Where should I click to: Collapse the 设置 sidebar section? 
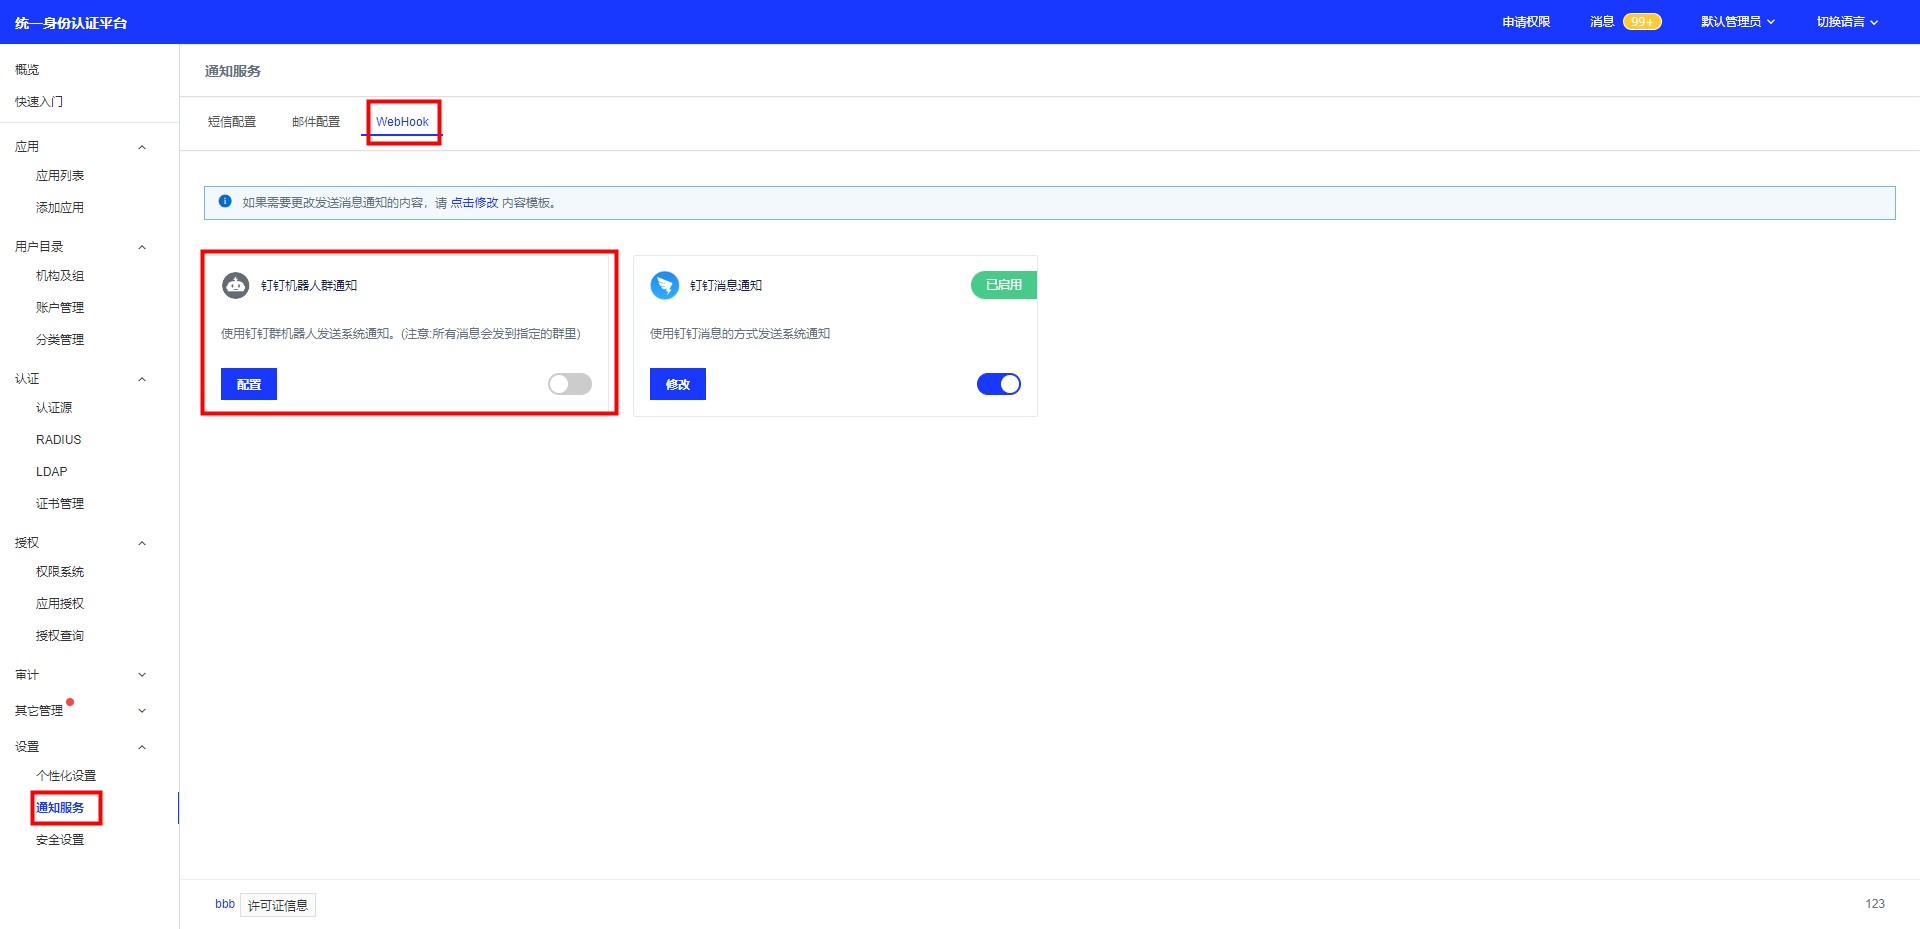pyautogui.click(x=142, y=747)
